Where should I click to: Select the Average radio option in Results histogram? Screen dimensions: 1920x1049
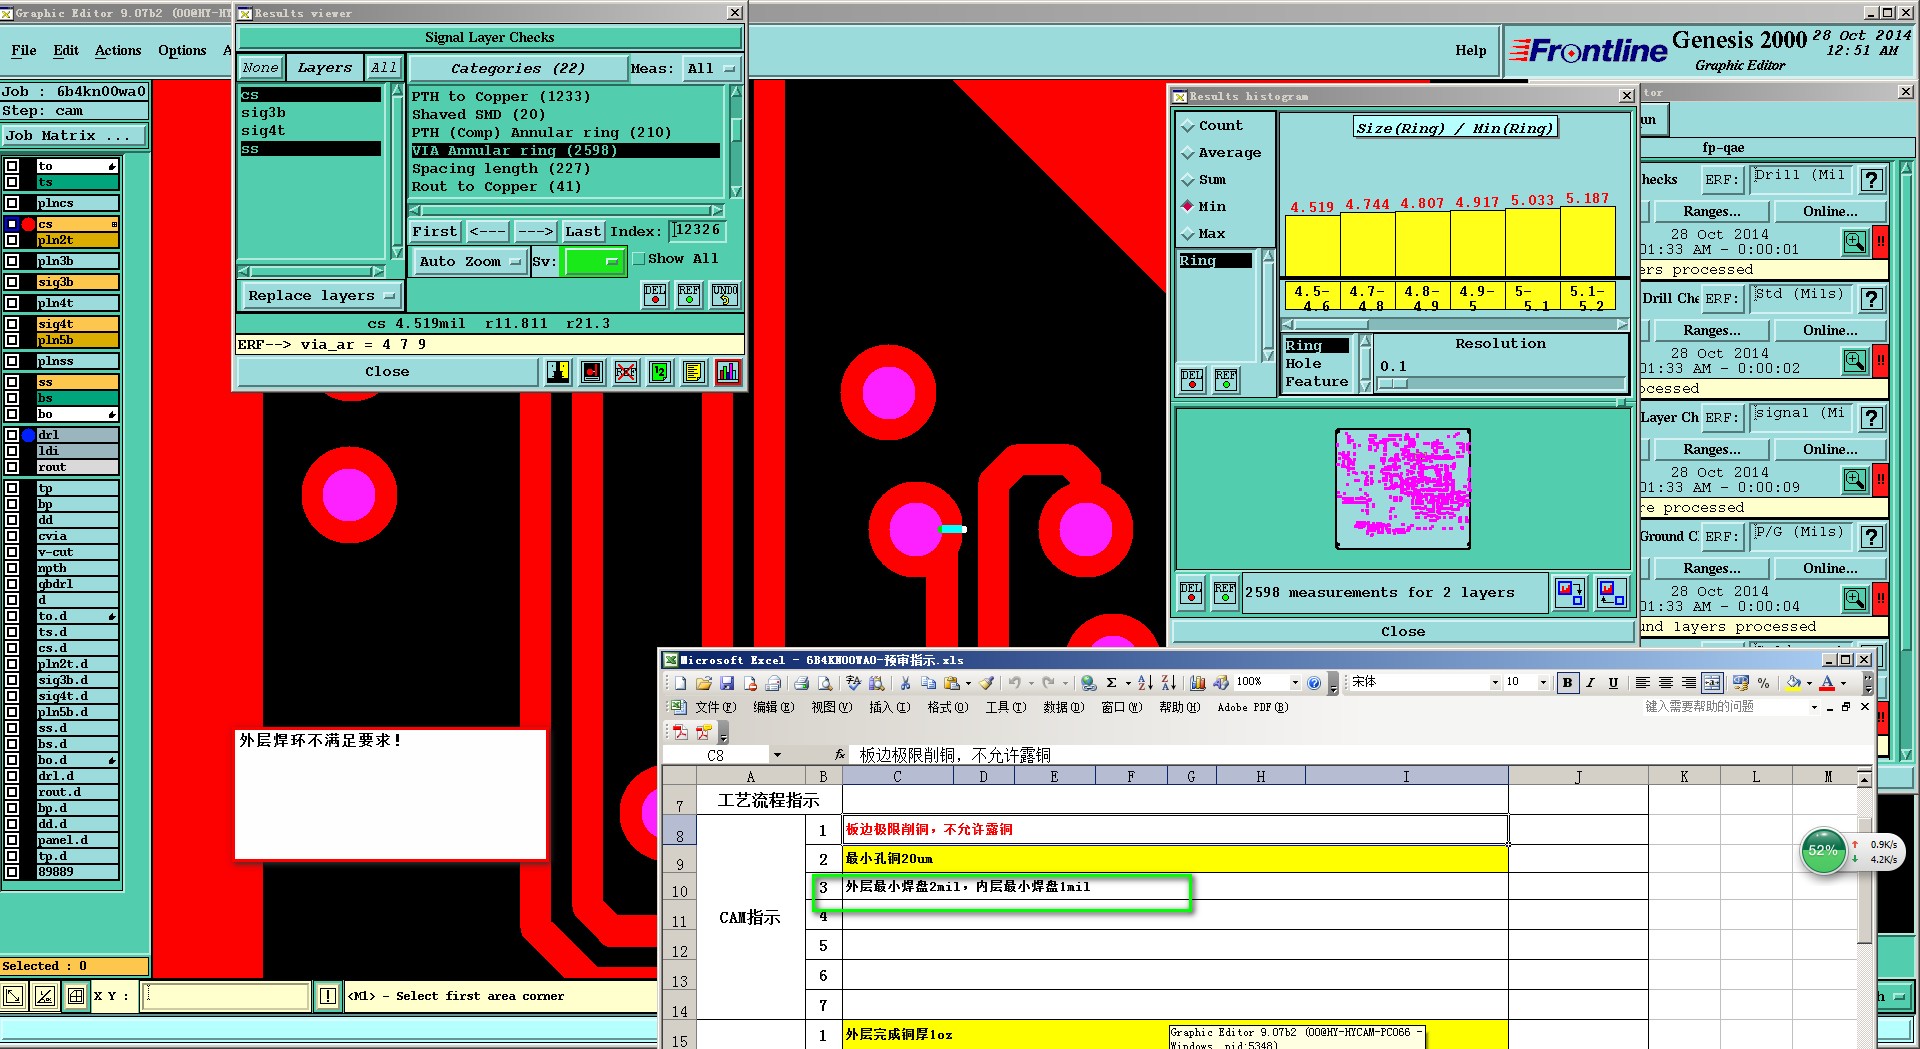1188,153
